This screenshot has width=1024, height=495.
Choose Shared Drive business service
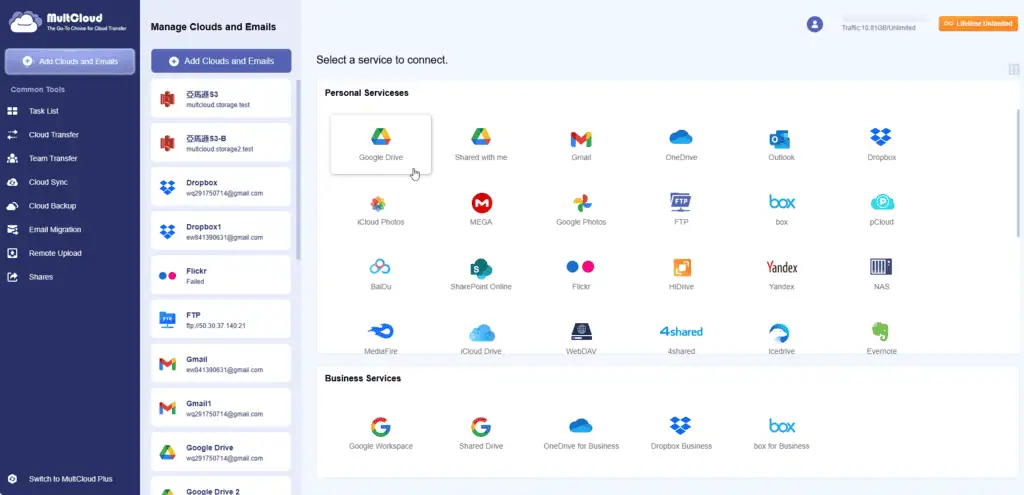(x=481, y=427)
